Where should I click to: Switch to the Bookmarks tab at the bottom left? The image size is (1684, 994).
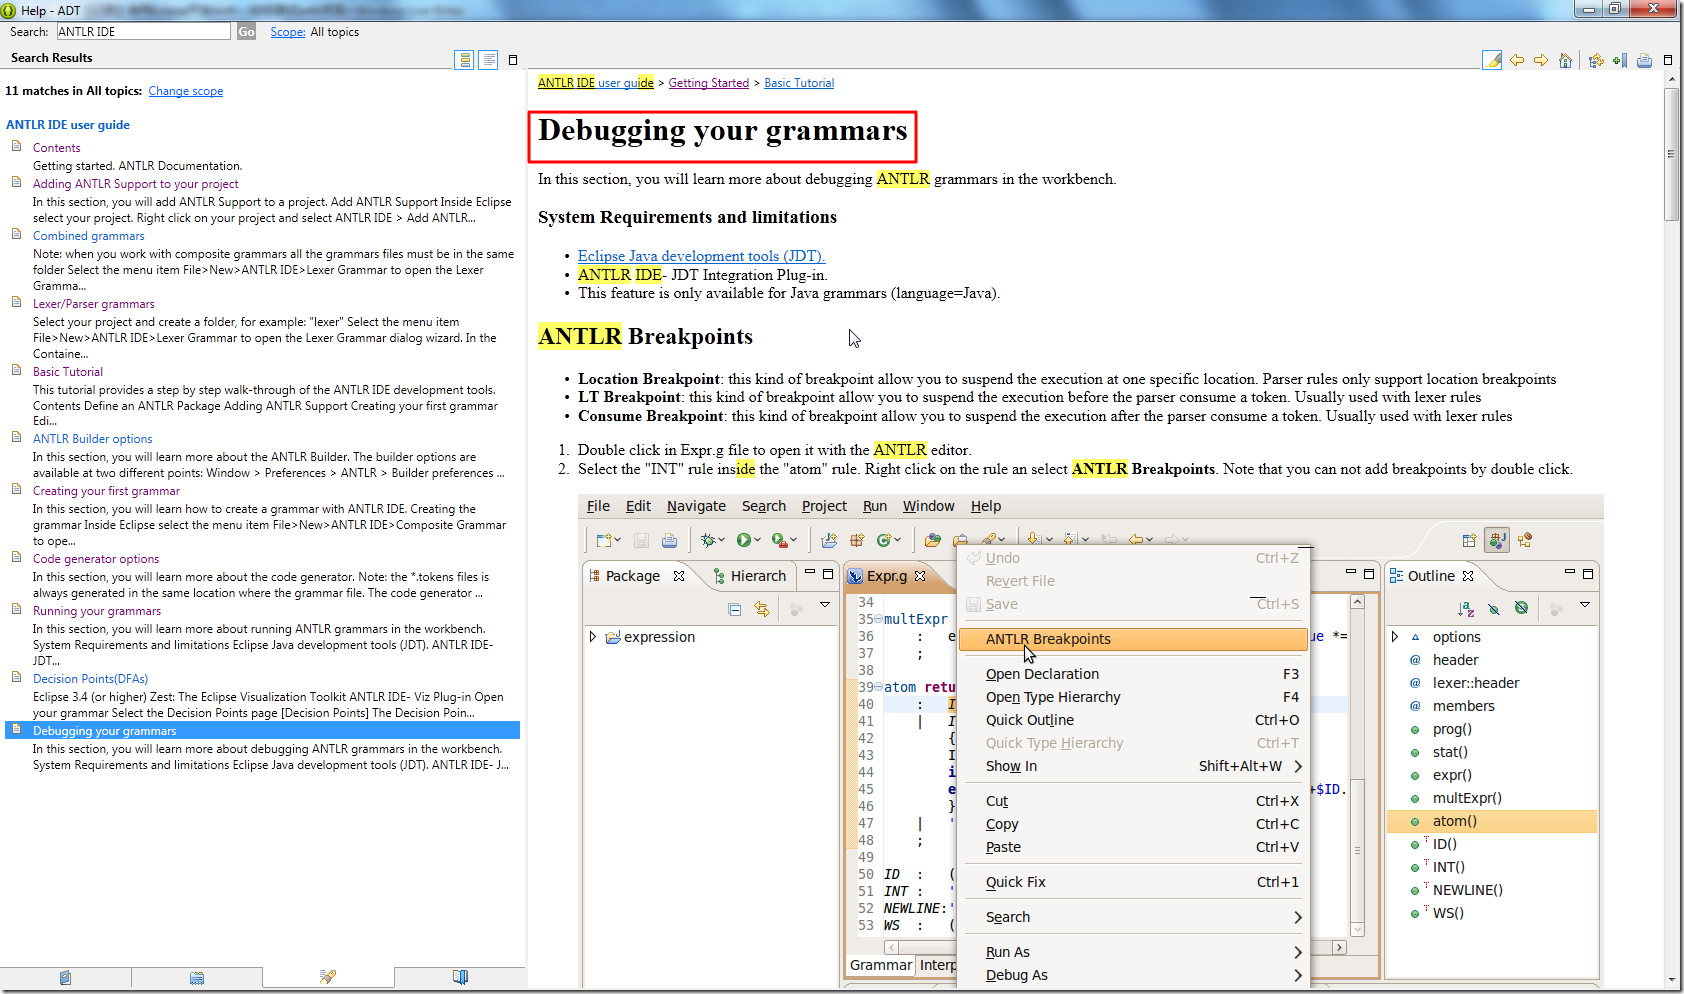coord(460,978)
